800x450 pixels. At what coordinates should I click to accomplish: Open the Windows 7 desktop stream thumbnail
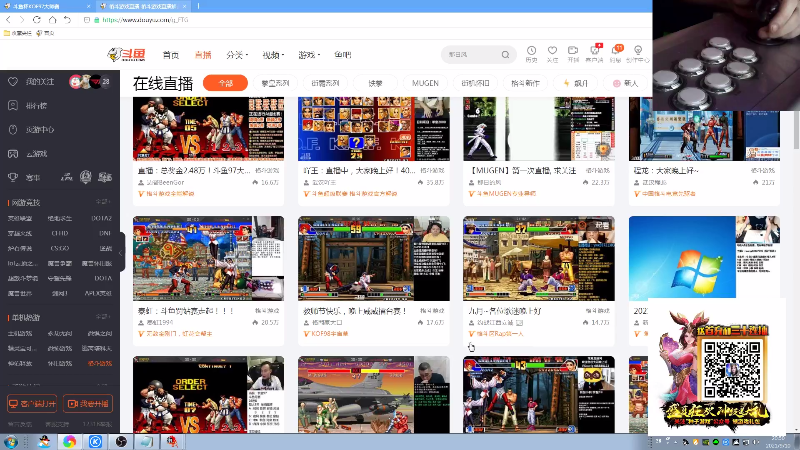point(704,258)
